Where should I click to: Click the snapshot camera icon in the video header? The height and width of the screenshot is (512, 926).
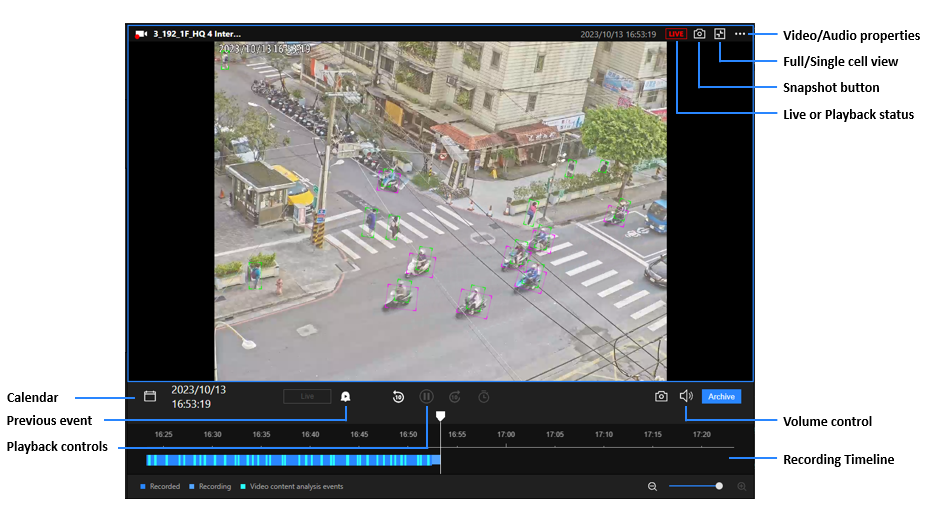pos(700,34)
